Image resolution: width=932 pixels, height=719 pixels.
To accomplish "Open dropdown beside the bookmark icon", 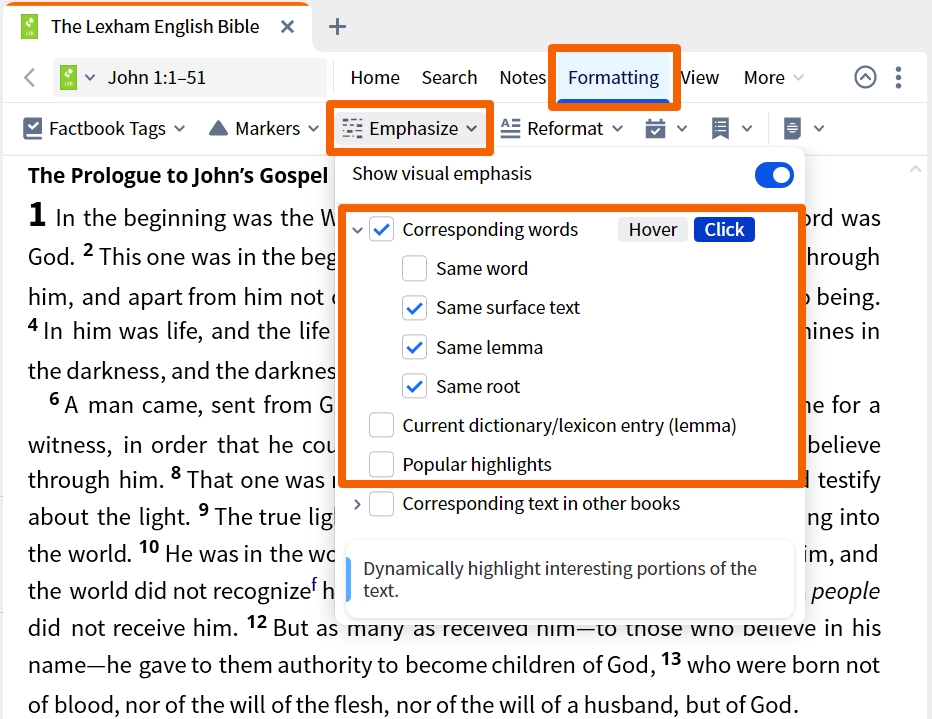I will tap(747, 128).
